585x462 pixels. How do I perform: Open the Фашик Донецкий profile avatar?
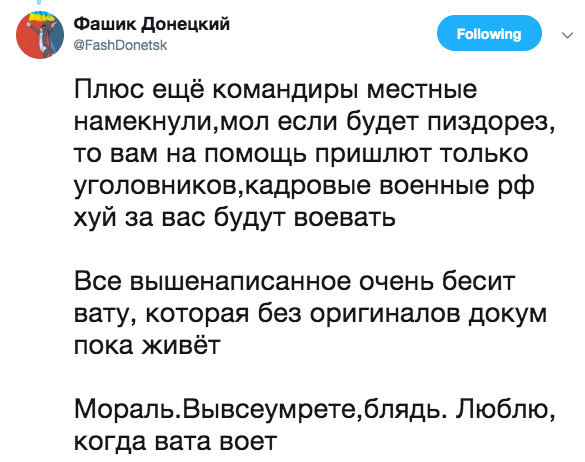pos(40,35)
